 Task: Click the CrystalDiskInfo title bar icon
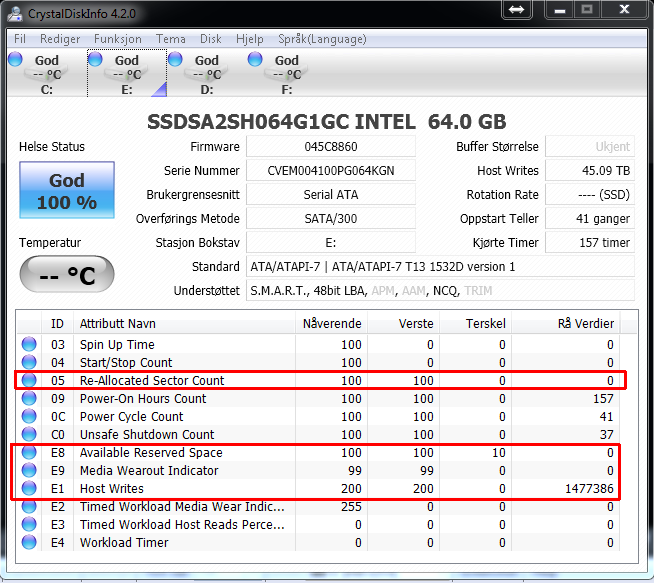click(15, 13)
